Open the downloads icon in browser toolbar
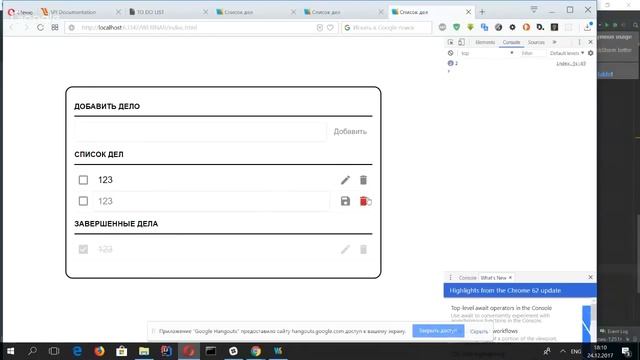This screenshot has height=360, width=640. [x=587, y=27]
